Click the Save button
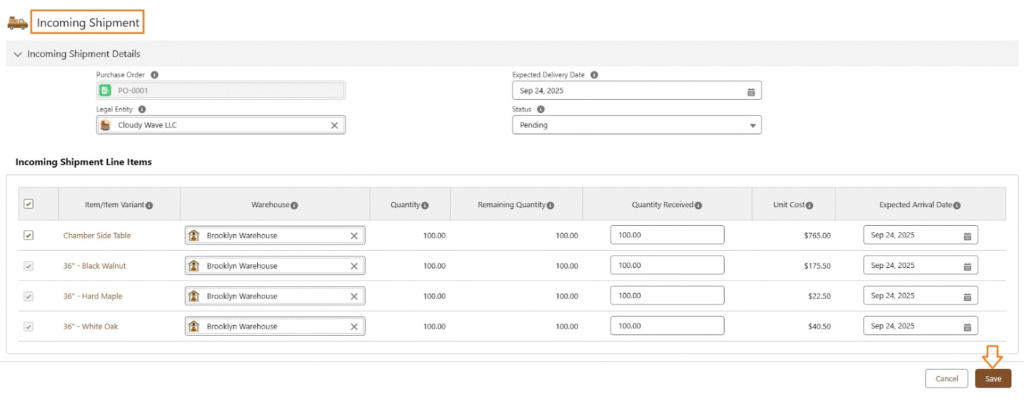 992,379
